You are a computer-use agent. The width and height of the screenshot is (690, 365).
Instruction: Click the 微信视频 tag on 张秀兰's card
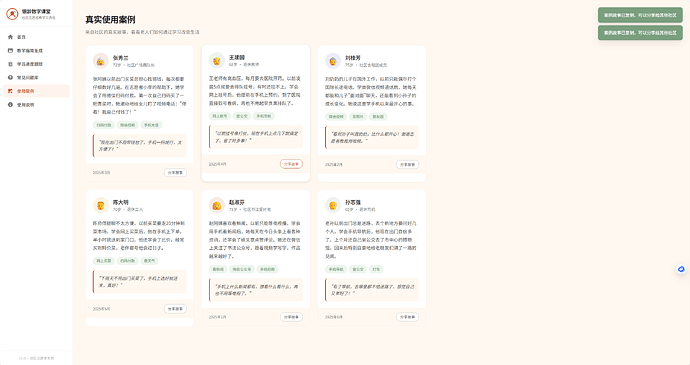click(x=128, y=125)
